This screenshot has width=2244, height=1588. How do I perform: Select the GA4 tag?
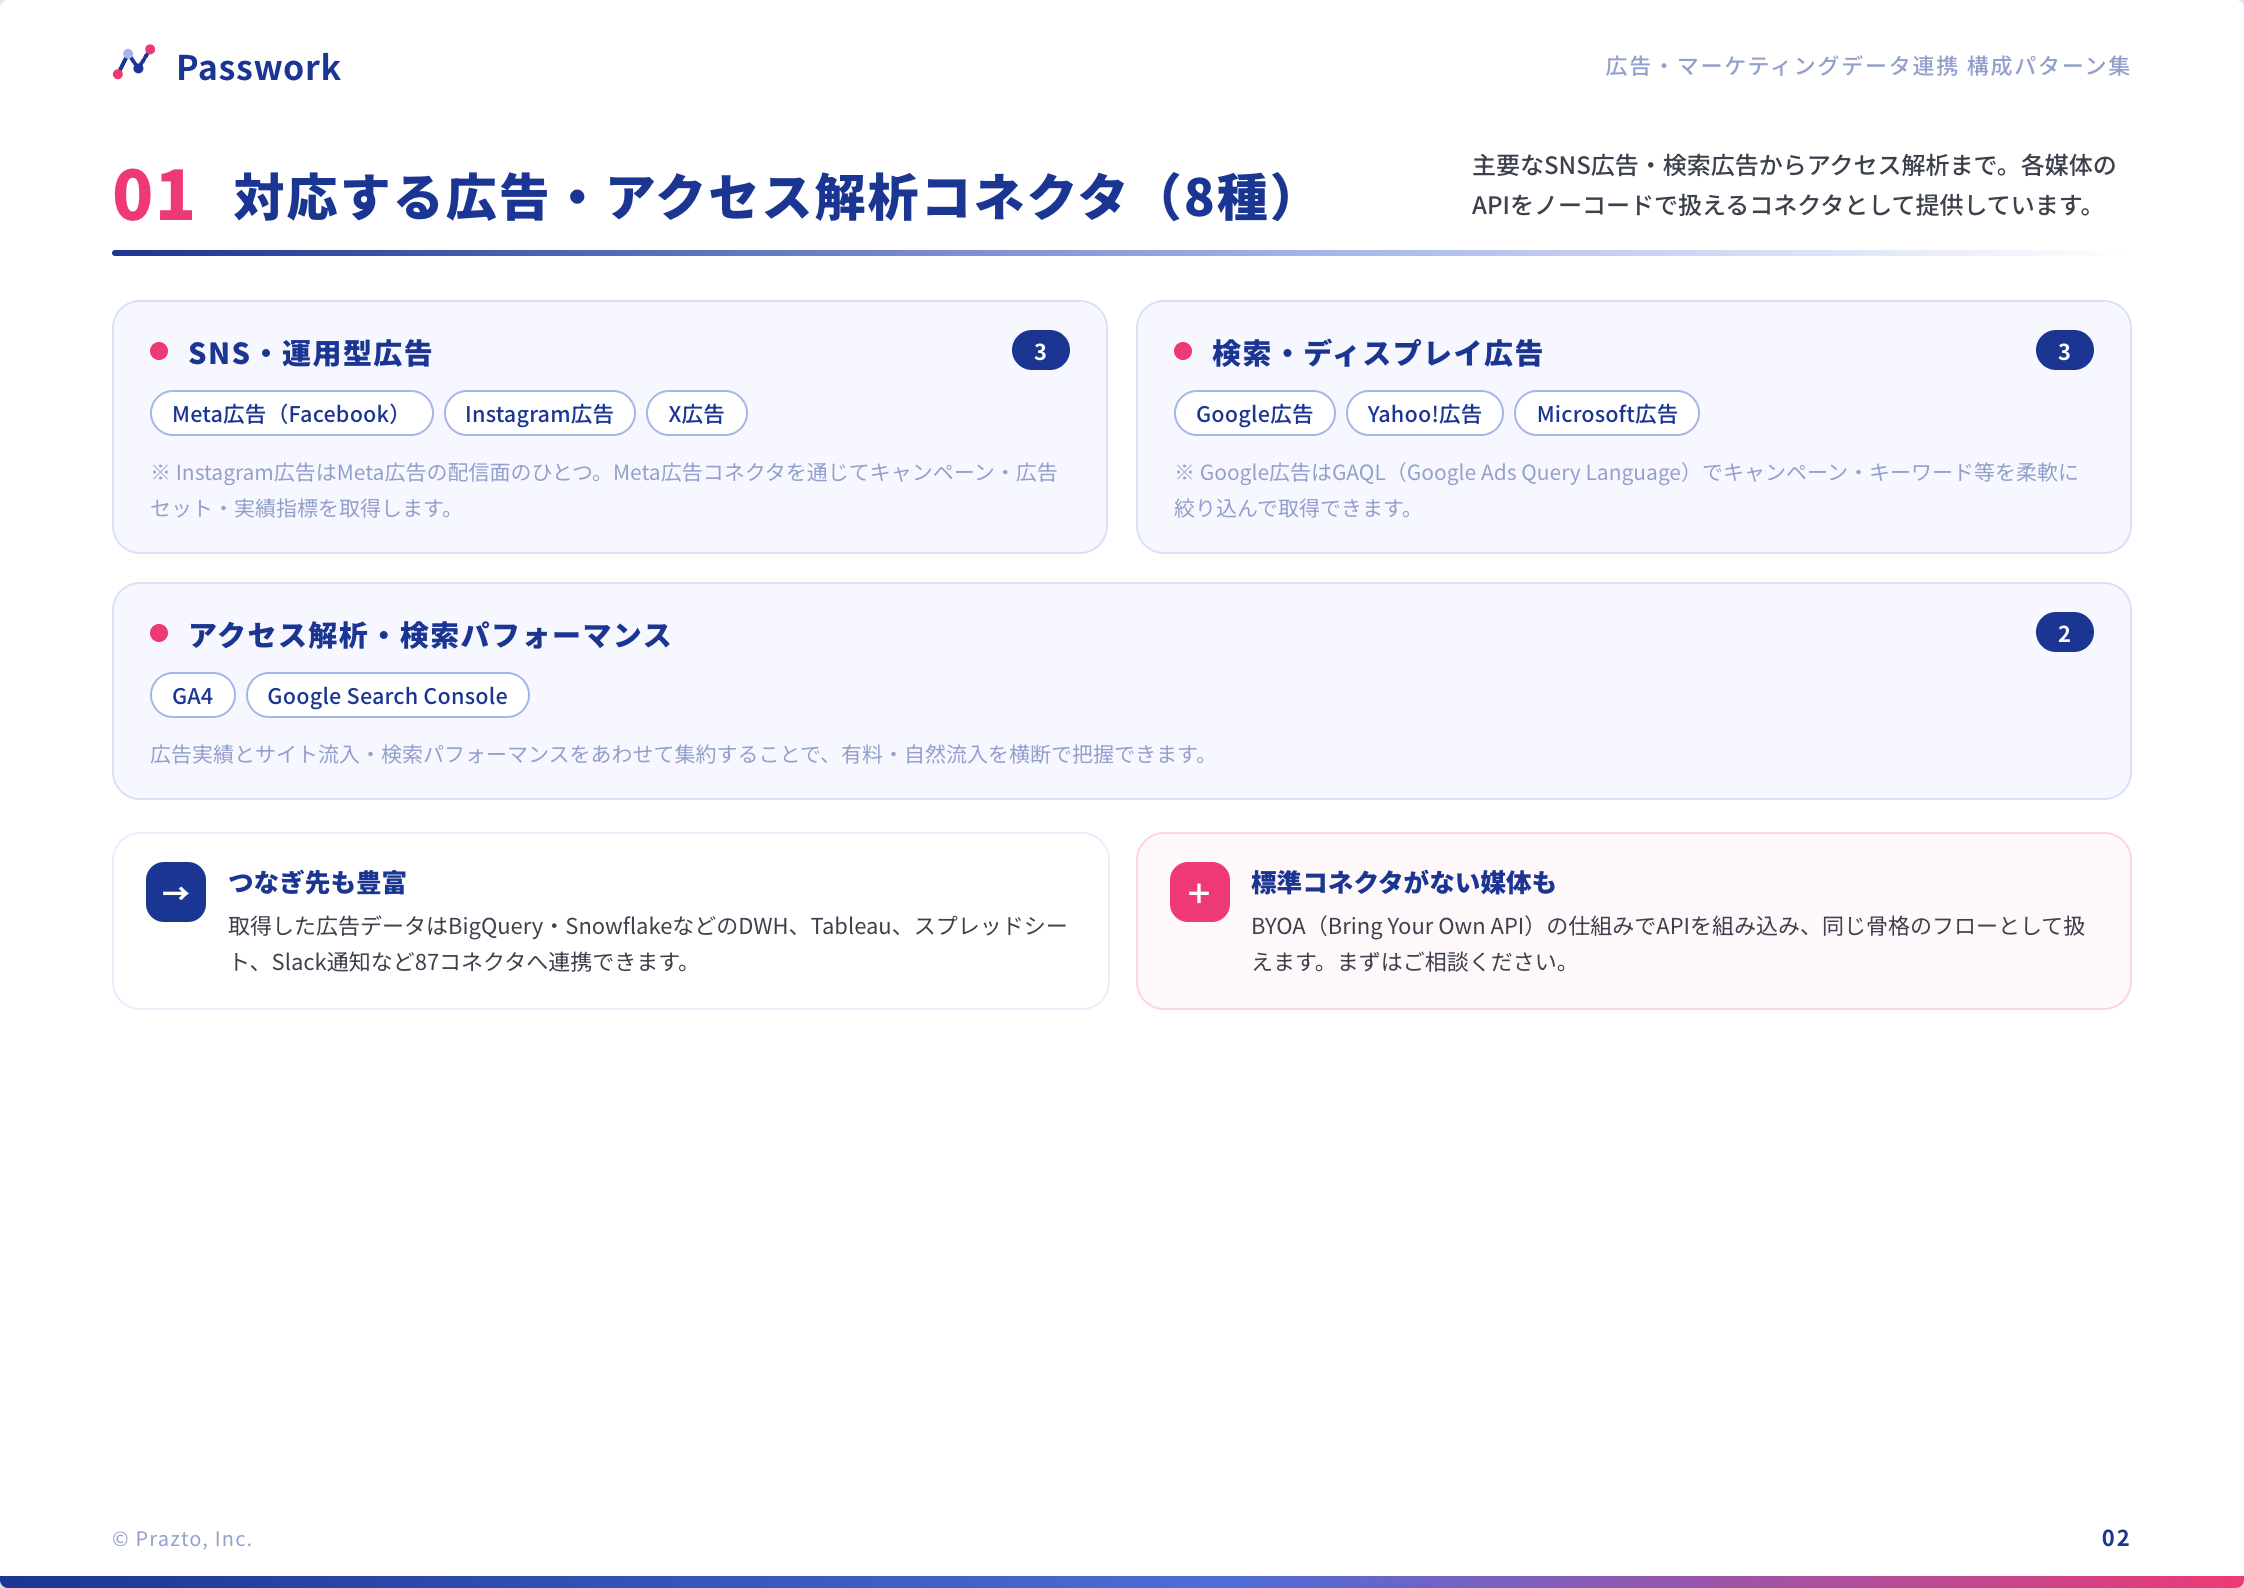coord(192,696)
